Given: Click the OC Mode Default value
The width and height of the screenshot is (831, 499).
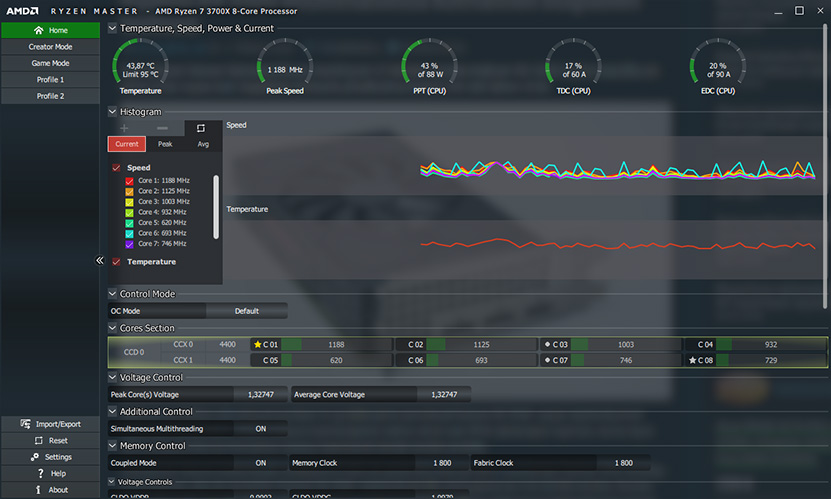Looking at the screenshot, I should [246, 311].
